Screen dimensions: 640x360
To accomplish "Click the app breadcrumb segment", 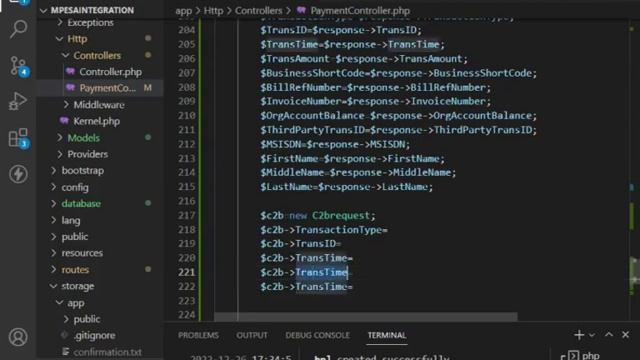I will [183, 11].
